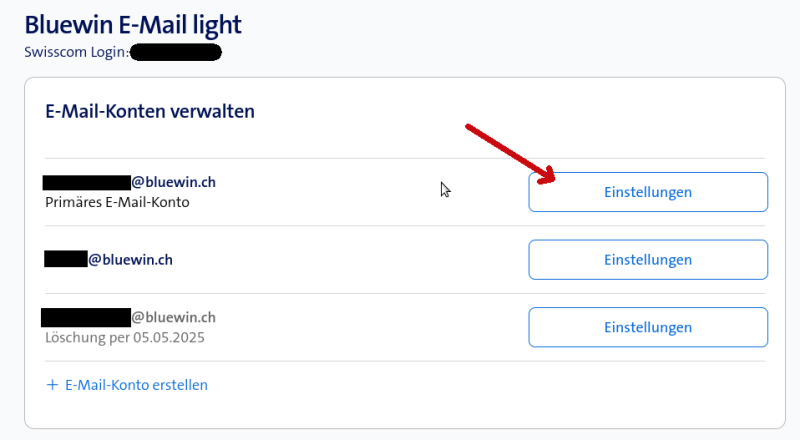This screenshot has height=440, width=800.
Task: Click the 'Löschung per 05.05.2025' notice
Action: coord(125,338)
